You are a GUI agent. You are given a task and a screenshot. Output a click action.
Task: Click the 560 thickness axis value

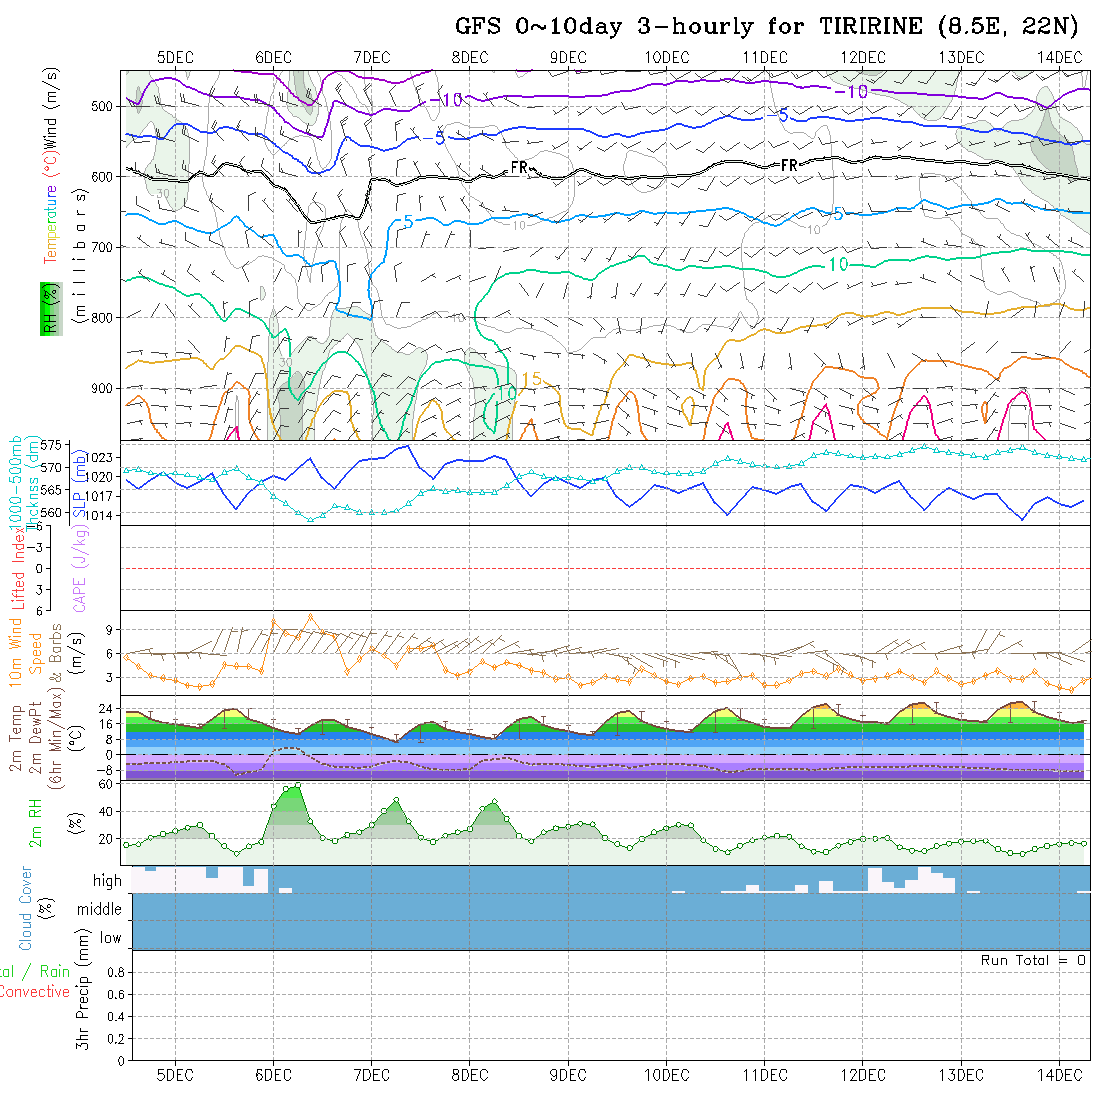[x=51, y=513]
